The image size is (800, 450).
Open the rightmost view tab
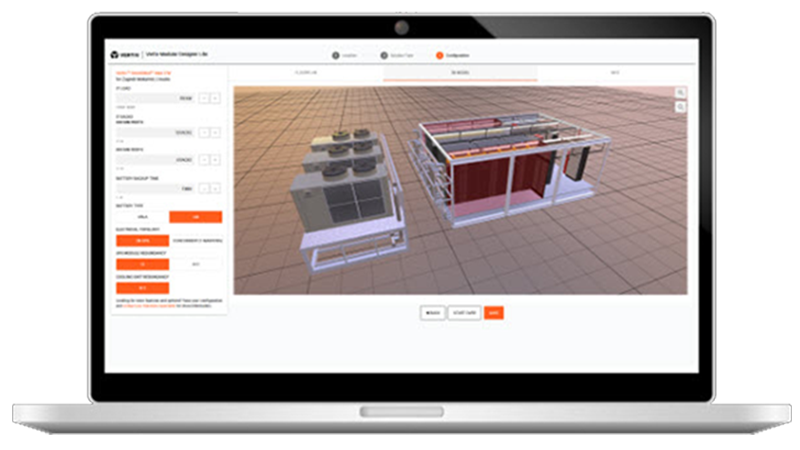[613, 73]
